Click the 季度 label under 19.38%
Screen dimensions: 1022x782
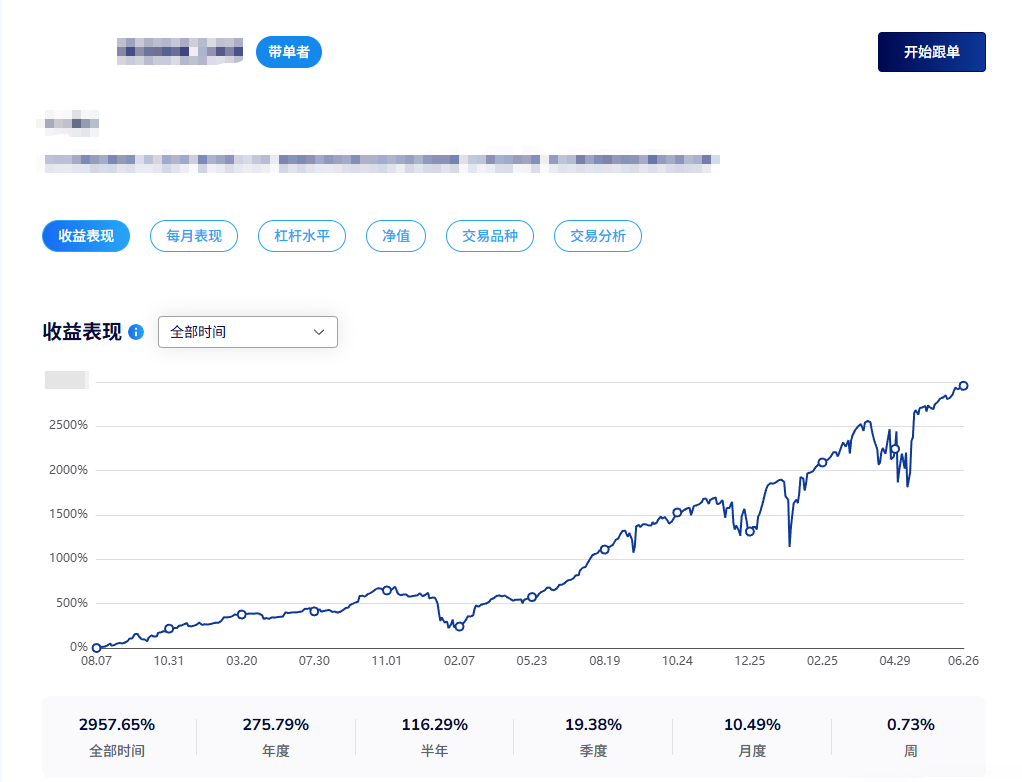point(593,751)
